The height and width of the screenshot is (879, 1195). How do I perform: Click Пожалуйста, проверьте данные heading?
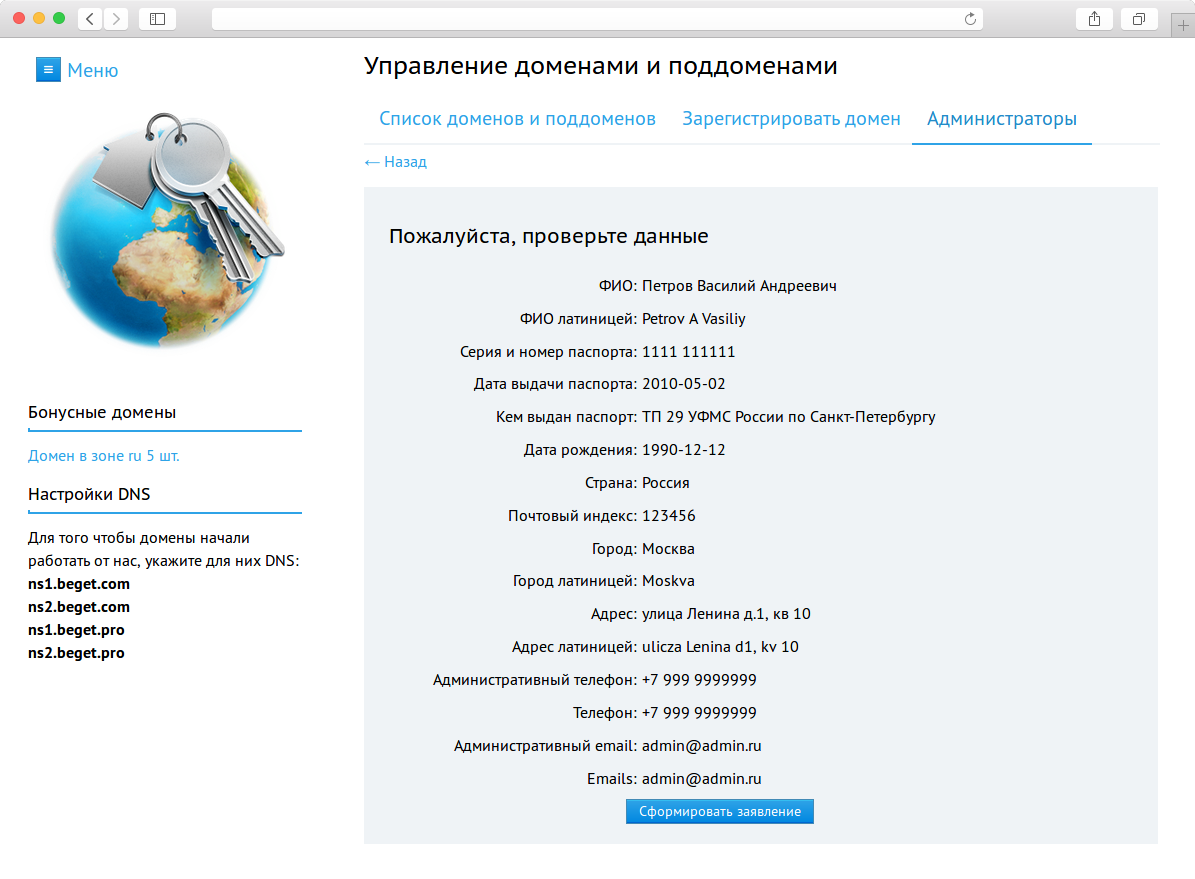tap(549, 236)
